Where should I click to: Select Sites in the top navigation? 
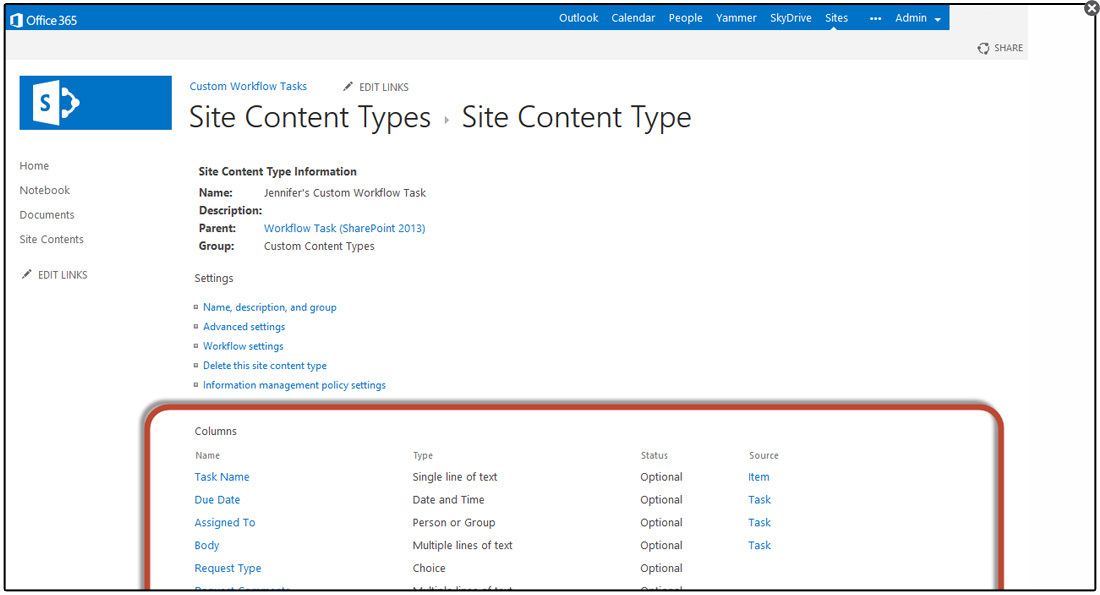836,18
